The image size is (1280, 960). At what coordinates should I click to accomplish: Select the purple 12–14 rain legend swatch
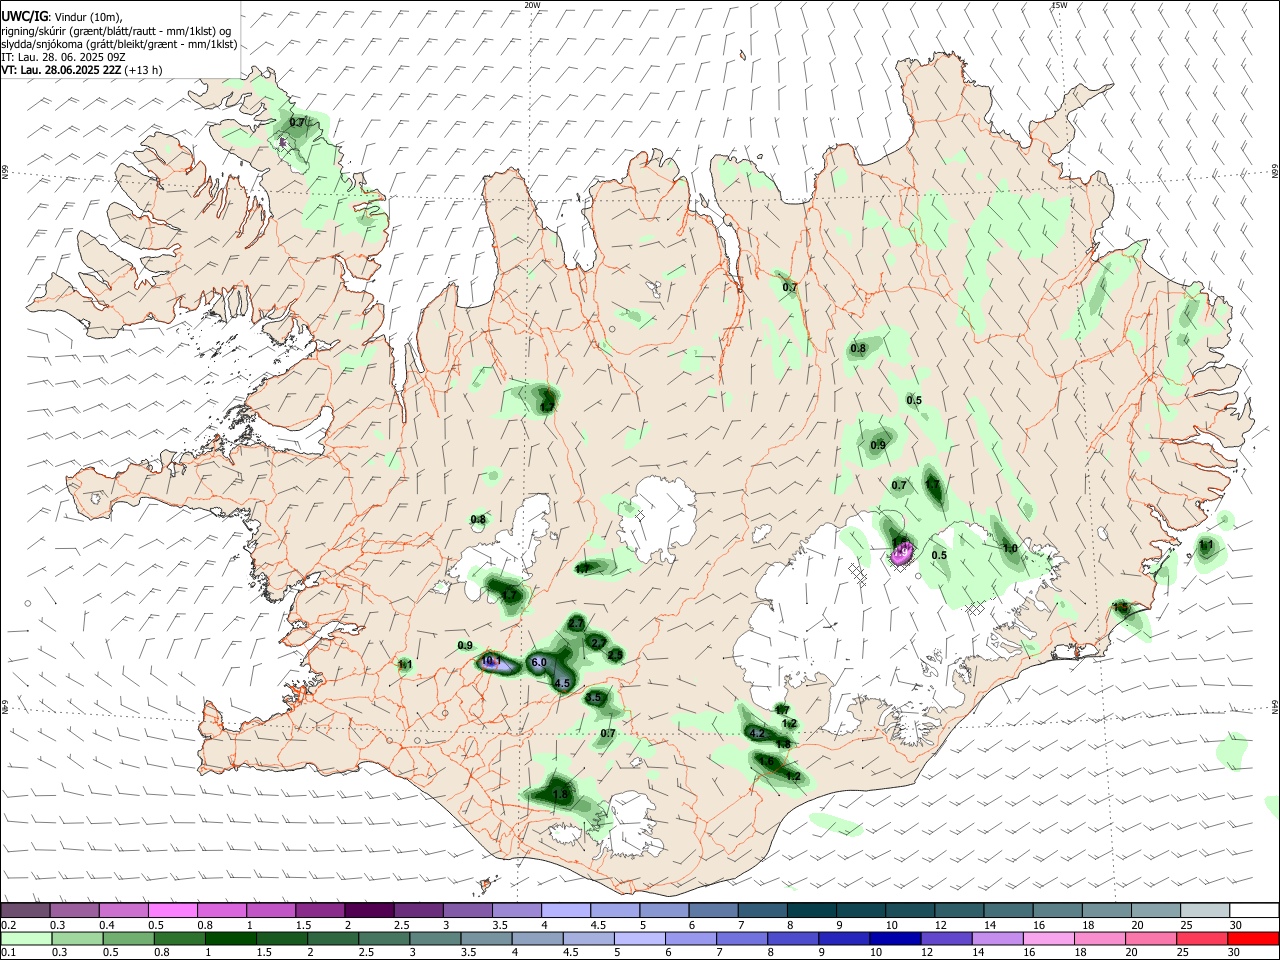pos(945,938)
